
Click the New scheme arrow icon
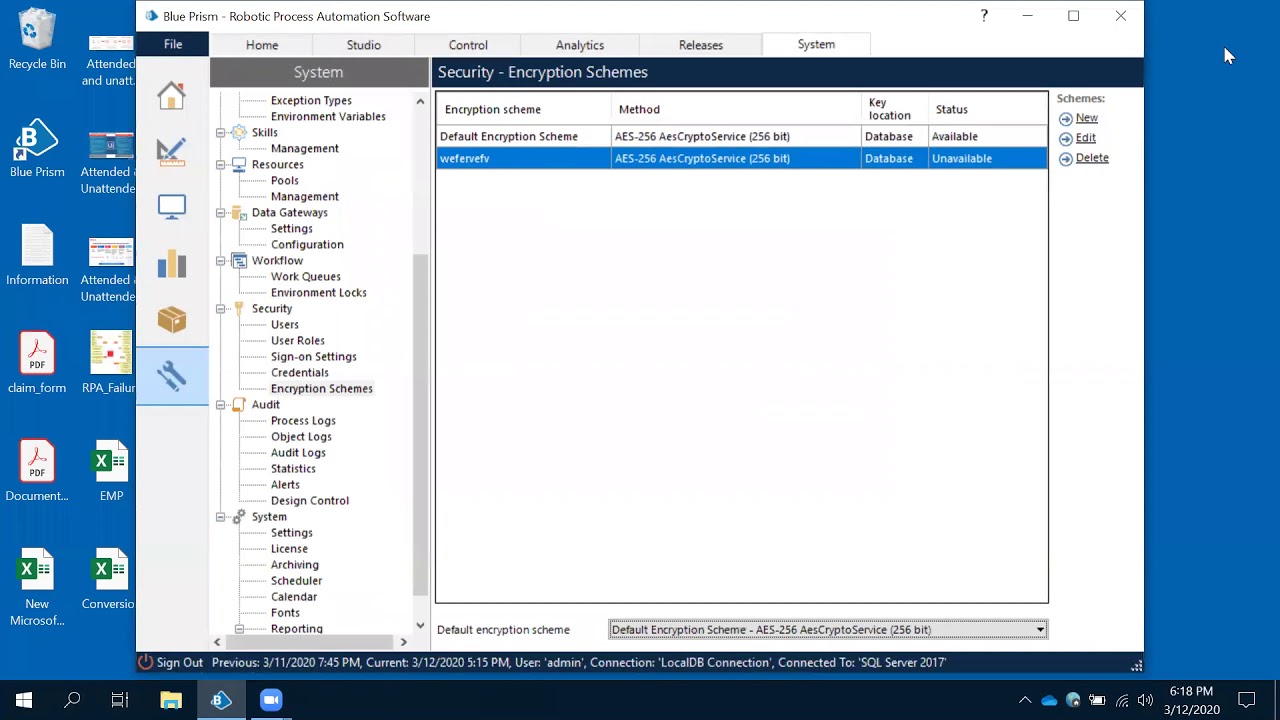tap(1065, 119)
